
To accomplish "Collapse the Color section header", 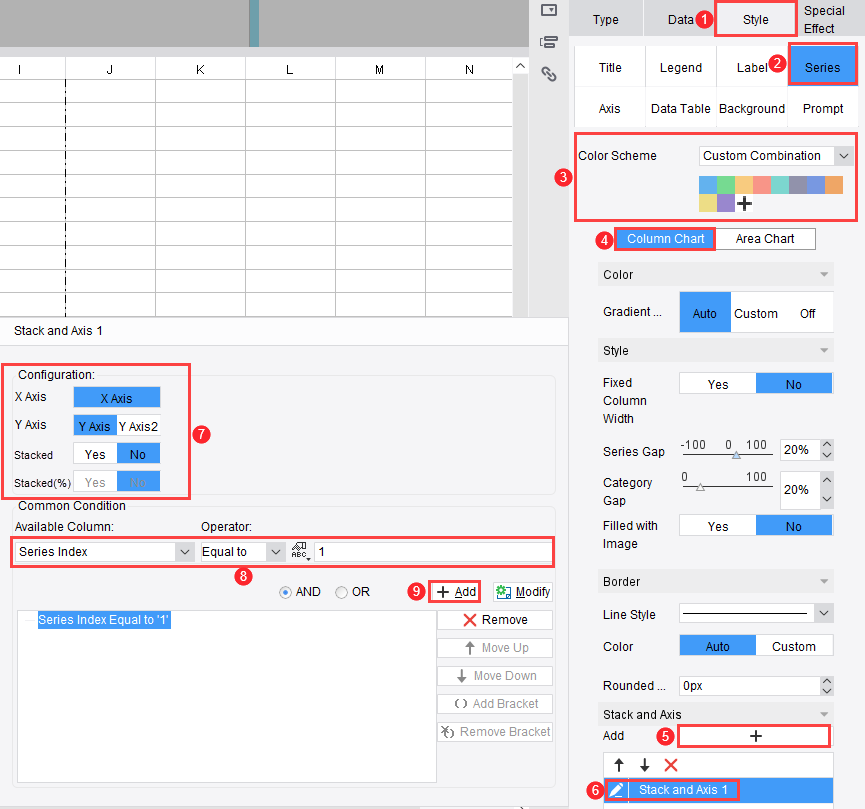I will [x=716, y=274].
